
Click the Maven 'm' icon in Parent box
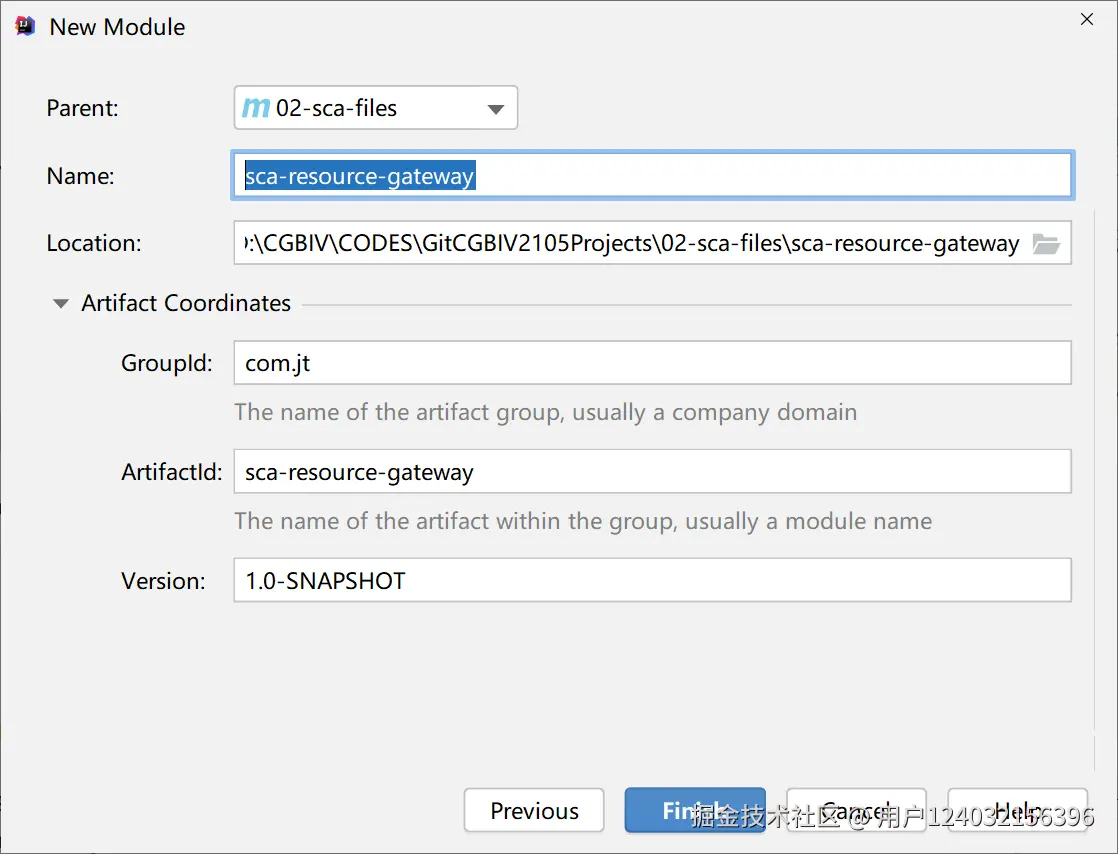tap(256, 108)
